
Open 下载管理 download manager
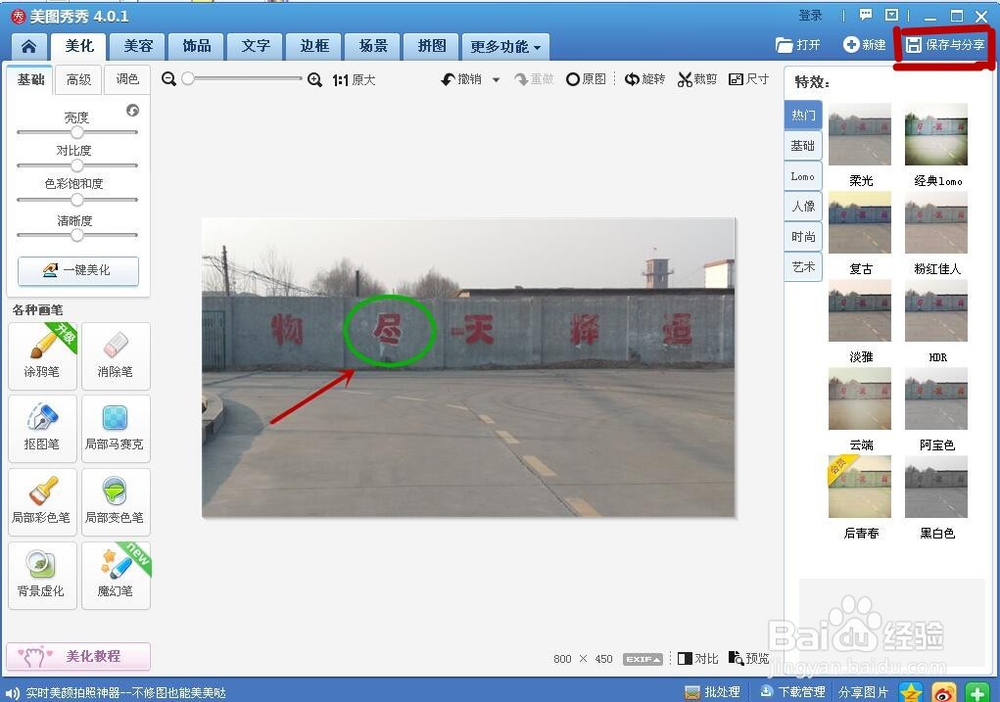[x=793, y=692]
